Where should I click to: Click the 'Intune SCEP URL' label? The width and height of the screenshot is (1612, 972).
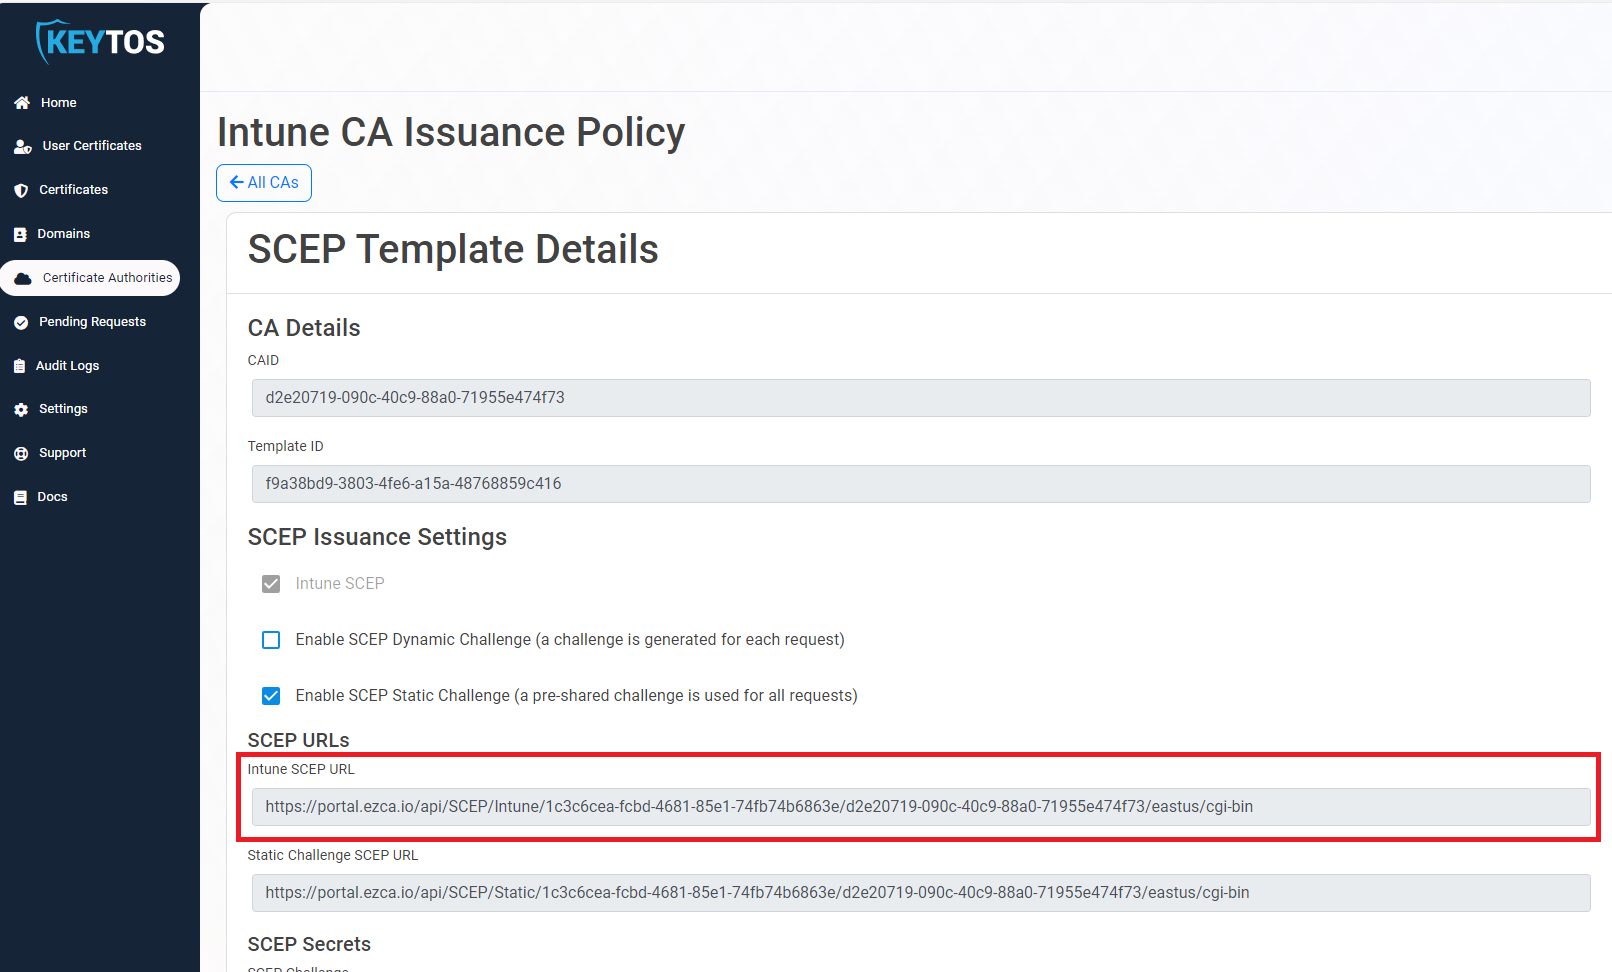tap(301, 770)
